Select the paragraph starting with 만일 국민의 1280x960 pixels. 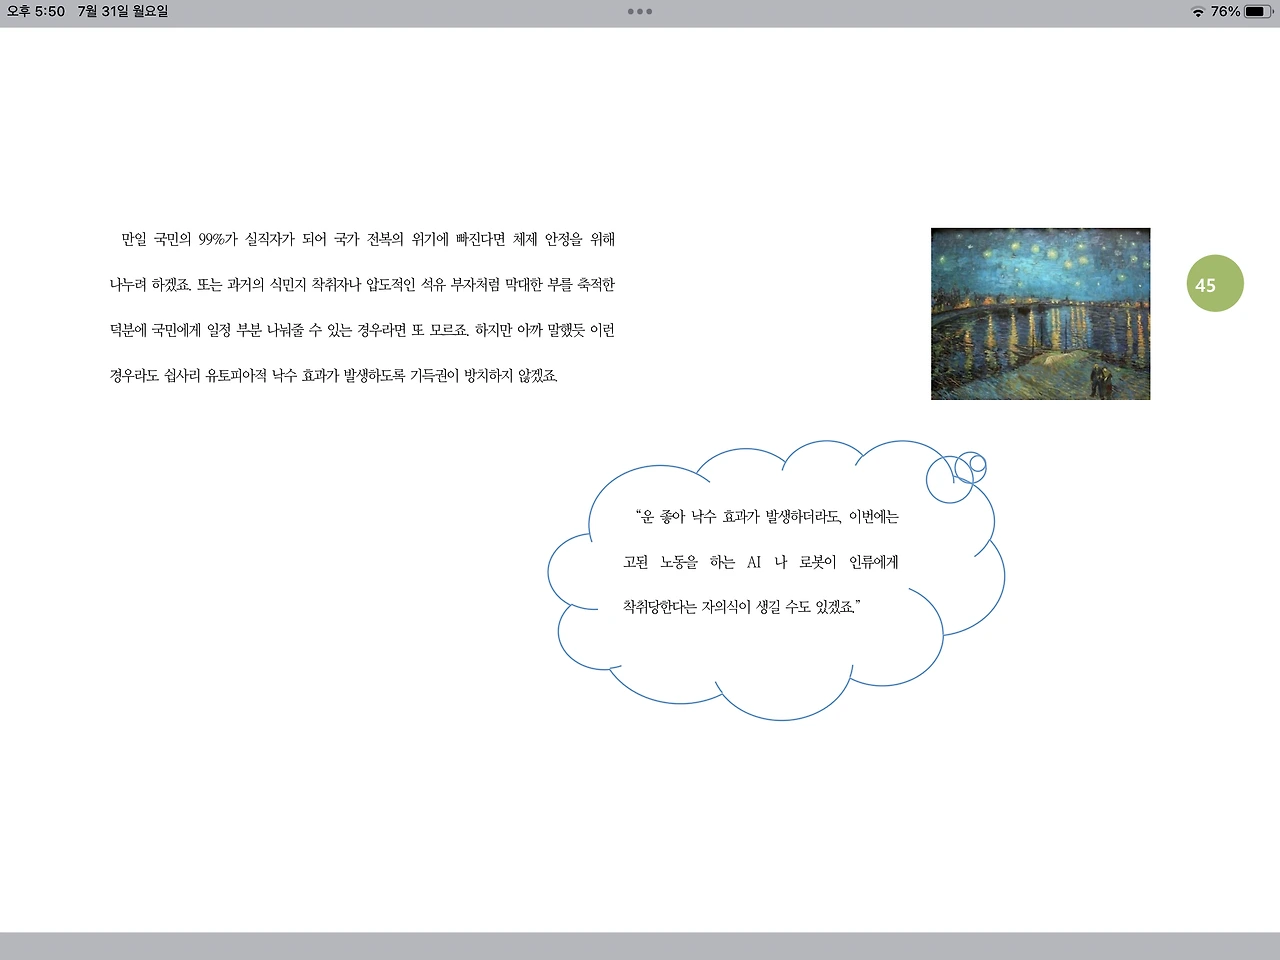coord(360,308)
